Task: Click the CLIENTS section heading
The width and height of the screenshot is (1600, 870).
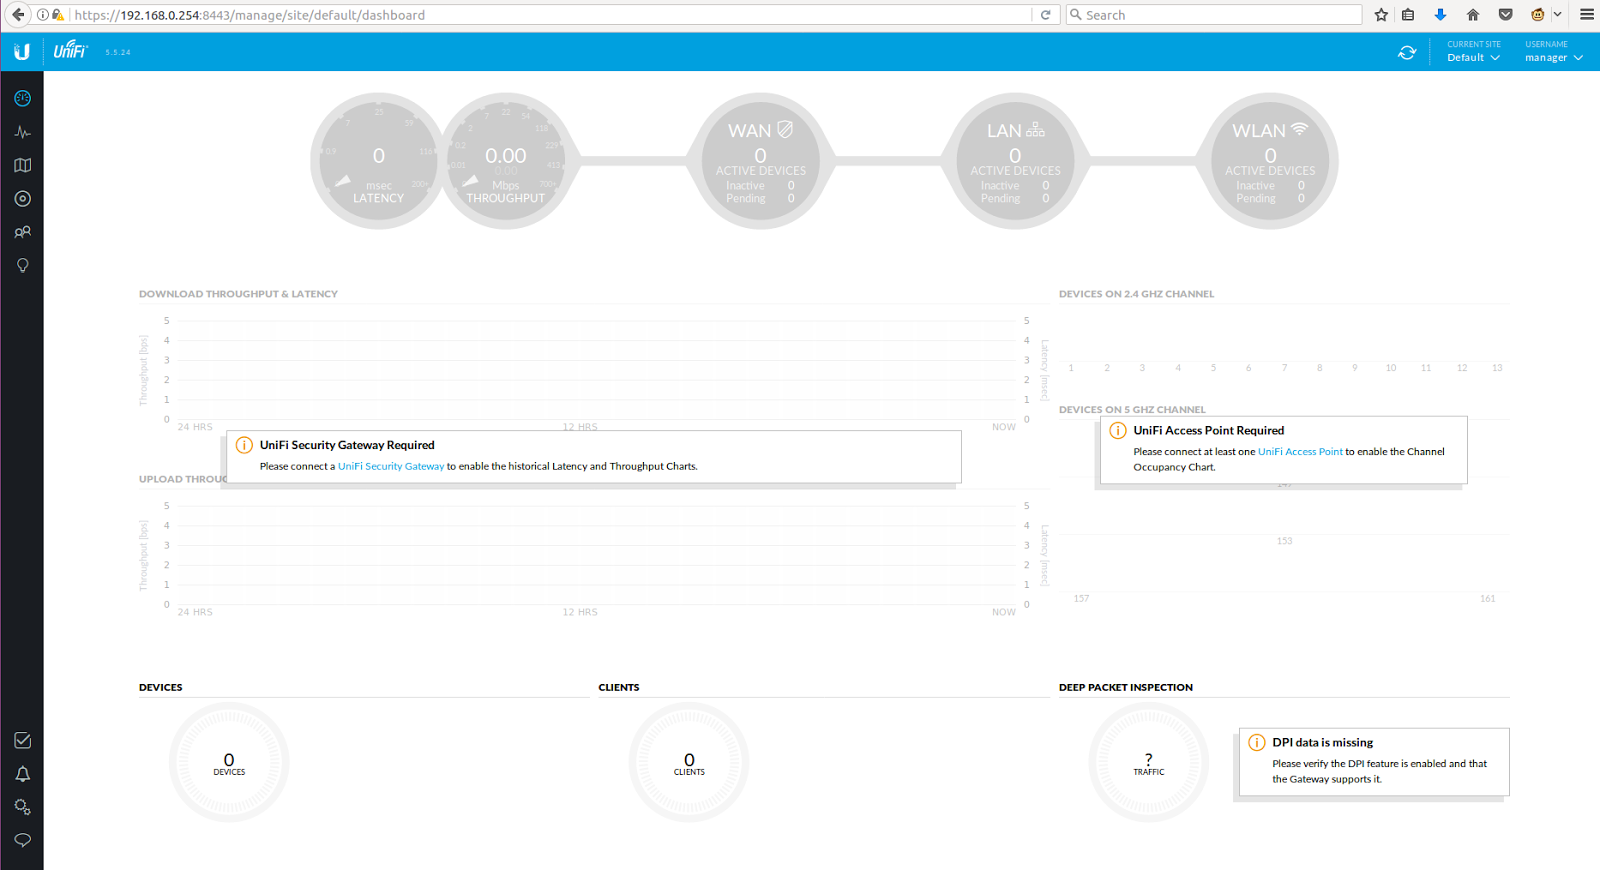Action: [x=619, y=688]
